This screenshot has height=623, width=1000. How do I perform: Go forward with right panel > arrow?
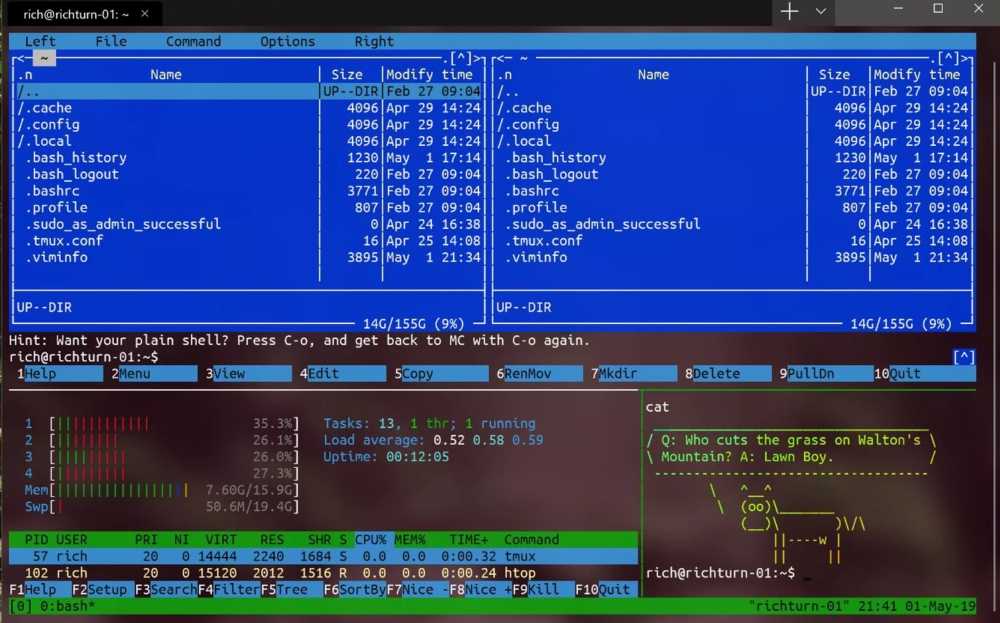click(964, 59)
